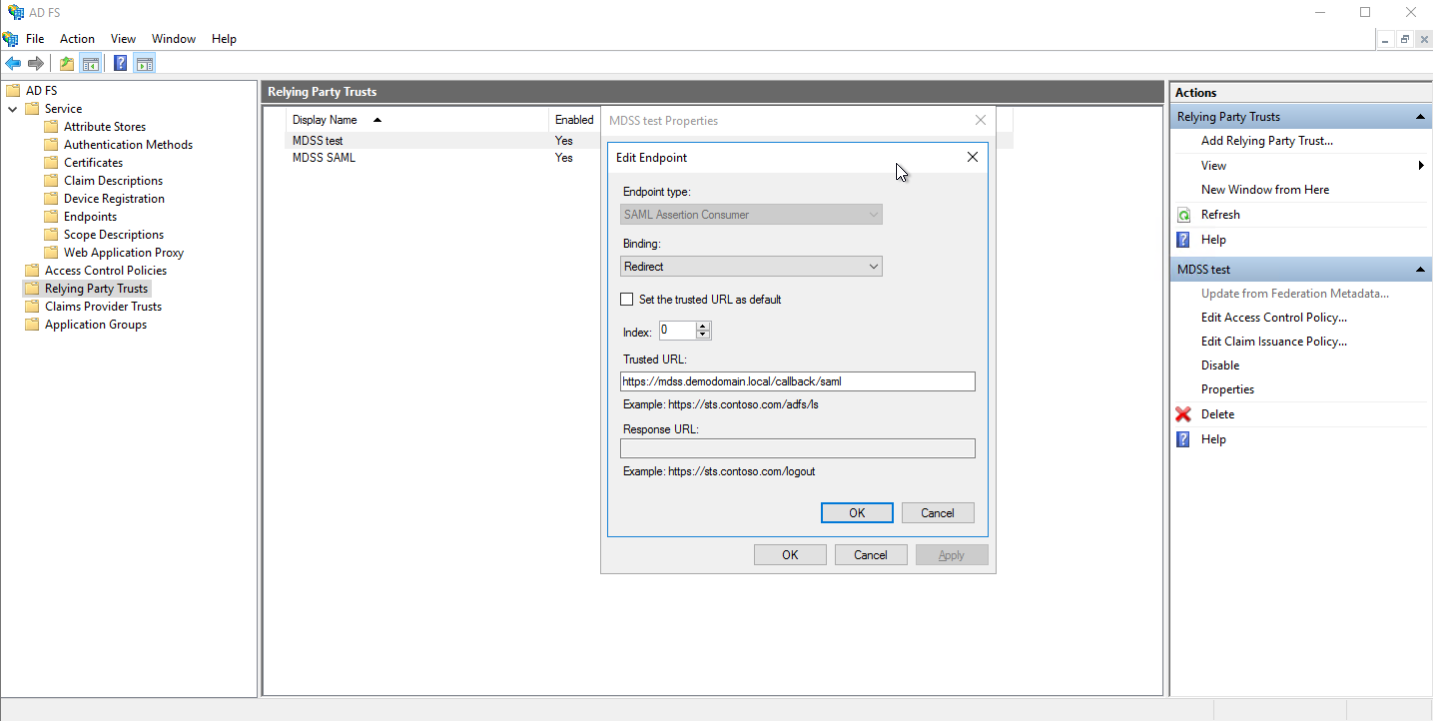
Task: Click the Endpoint type combo box
Action: [x=751, y=215]
